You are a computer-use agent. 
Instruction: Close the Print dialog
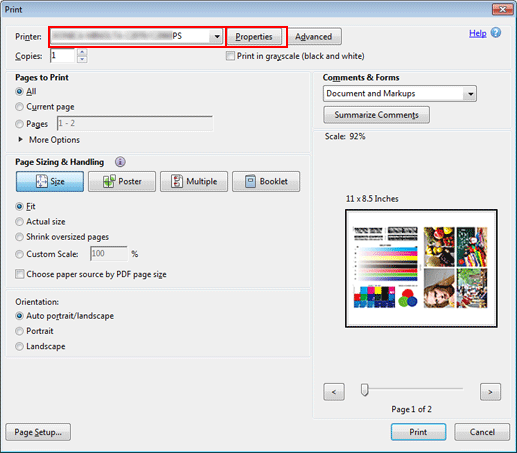point(503,9)
